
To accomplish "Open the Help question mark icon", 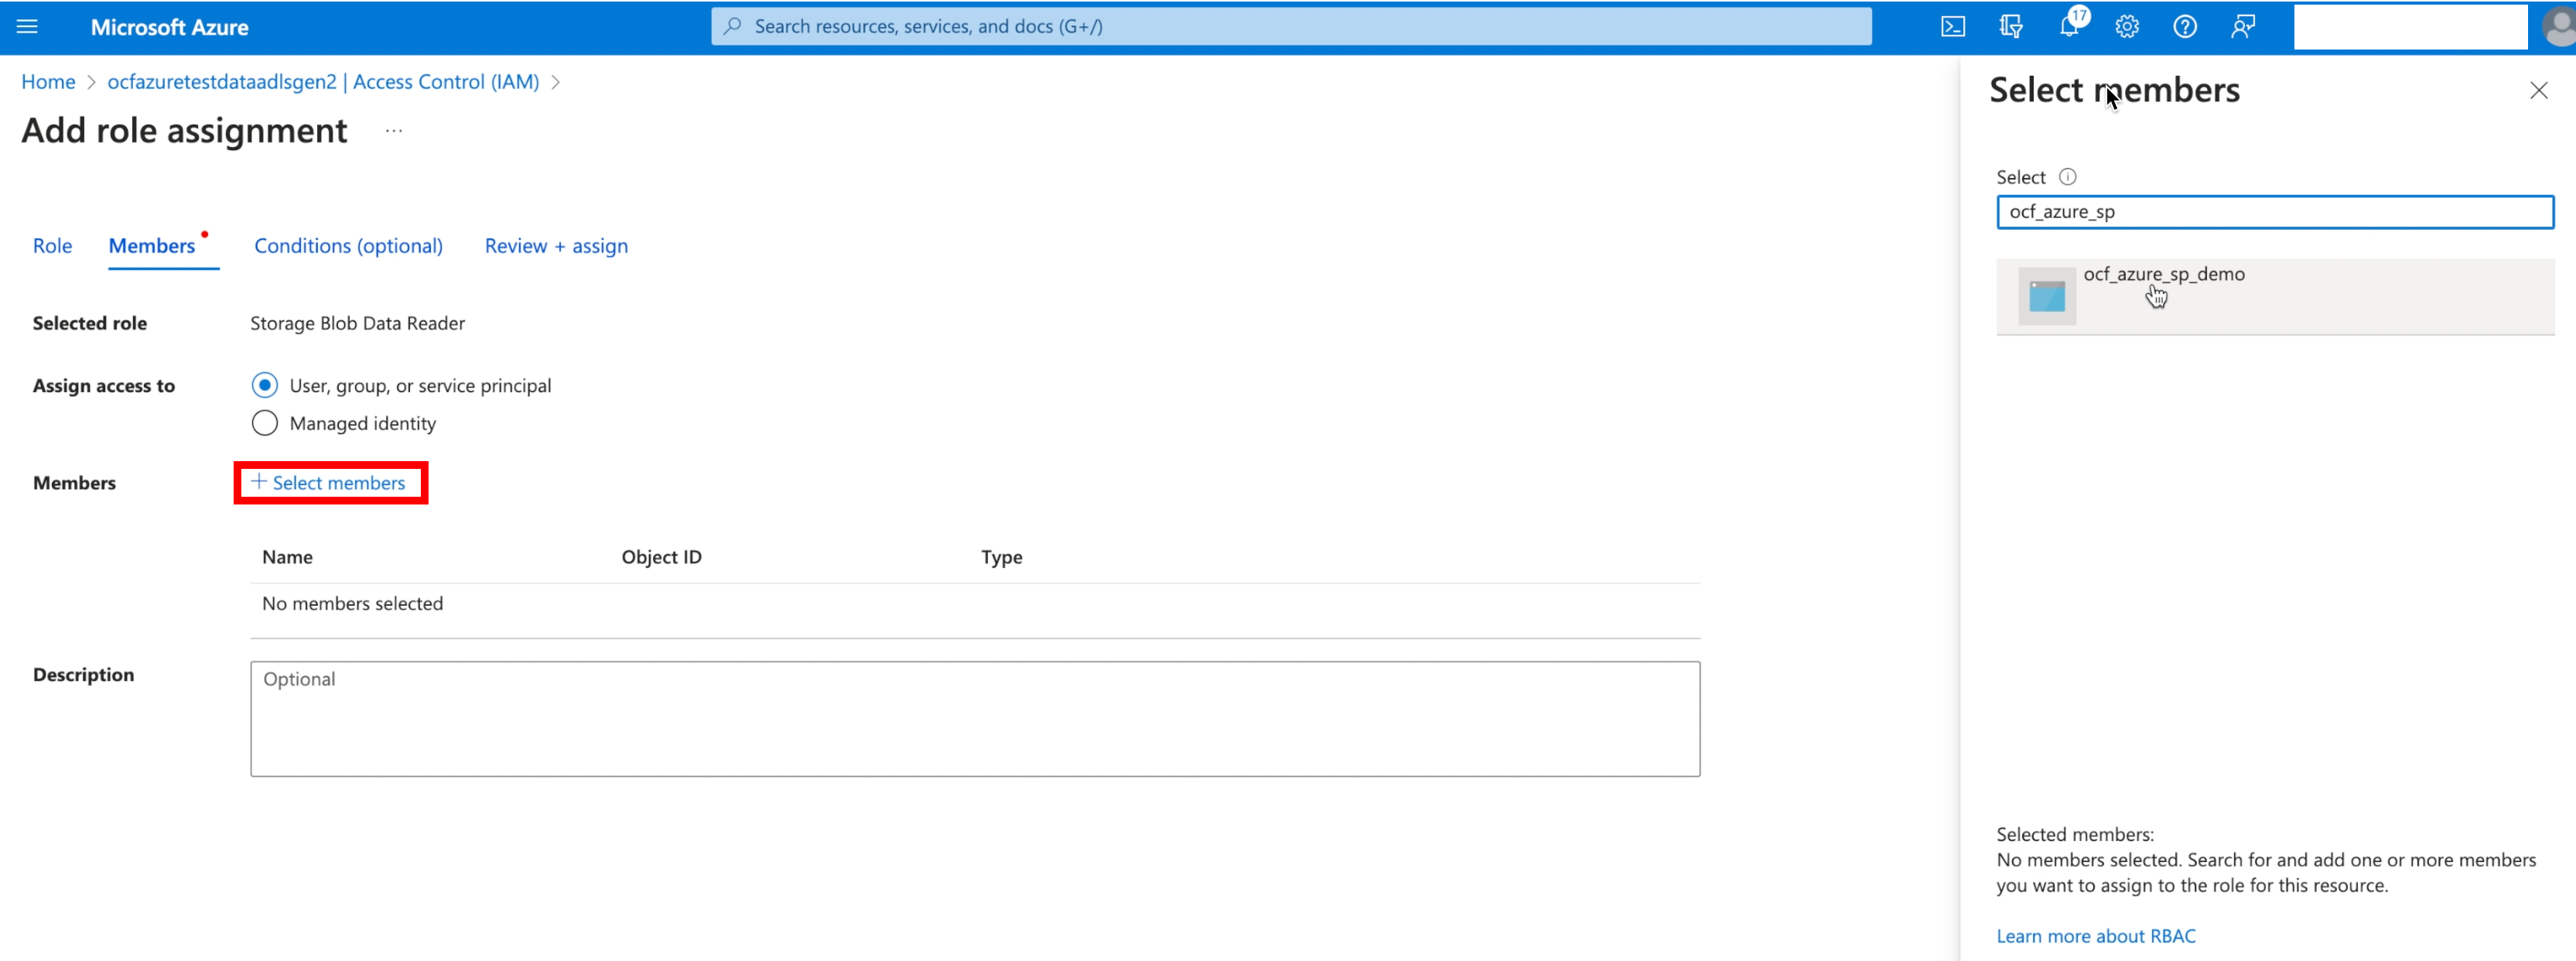I will 2185,27.
